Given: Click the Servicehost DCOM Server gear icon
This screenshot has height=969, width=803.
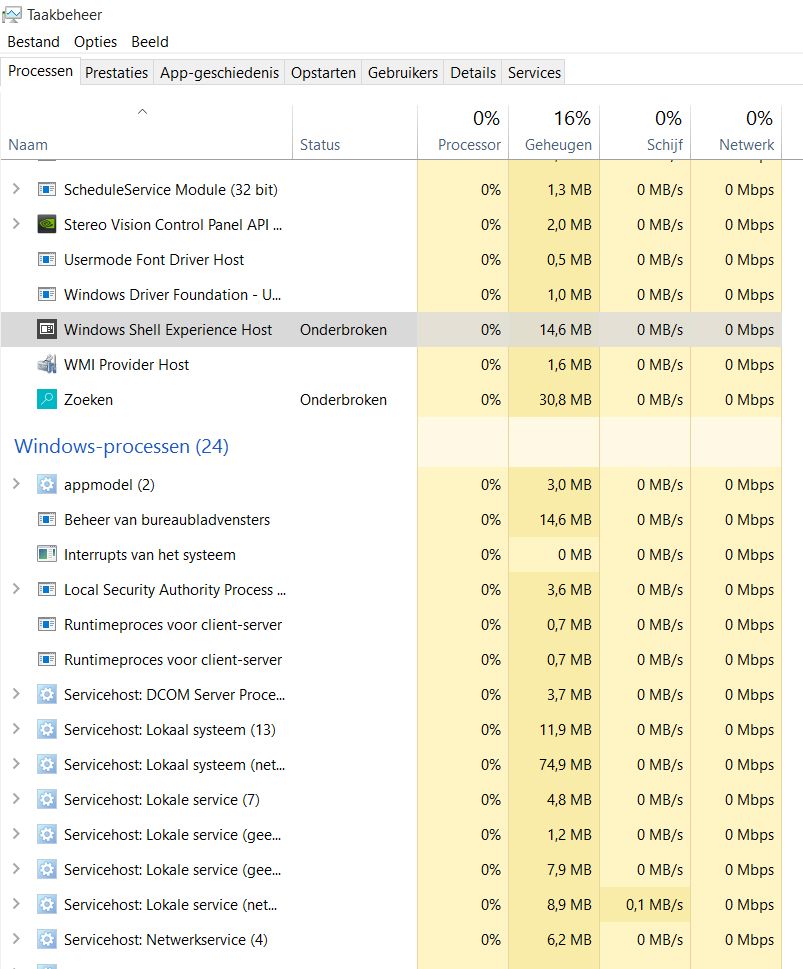Looking at the screenshot, I should (x=47, y=695).
